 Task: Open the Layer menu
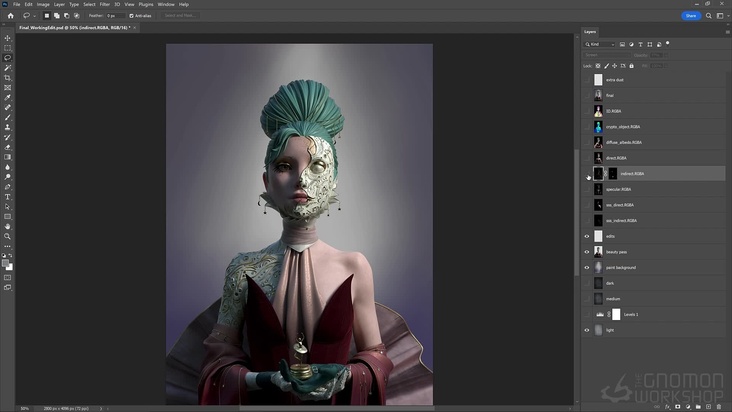click(59, 4)
